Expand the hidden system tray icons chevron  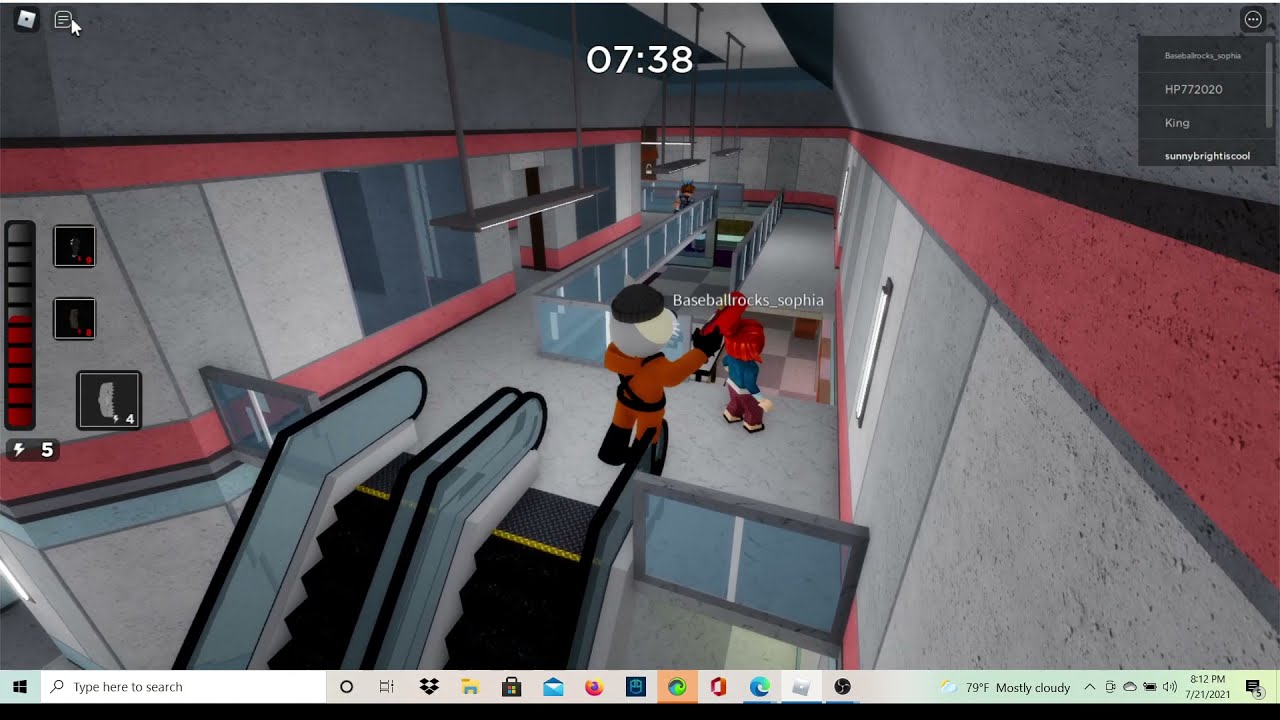tap(1090, 687)
